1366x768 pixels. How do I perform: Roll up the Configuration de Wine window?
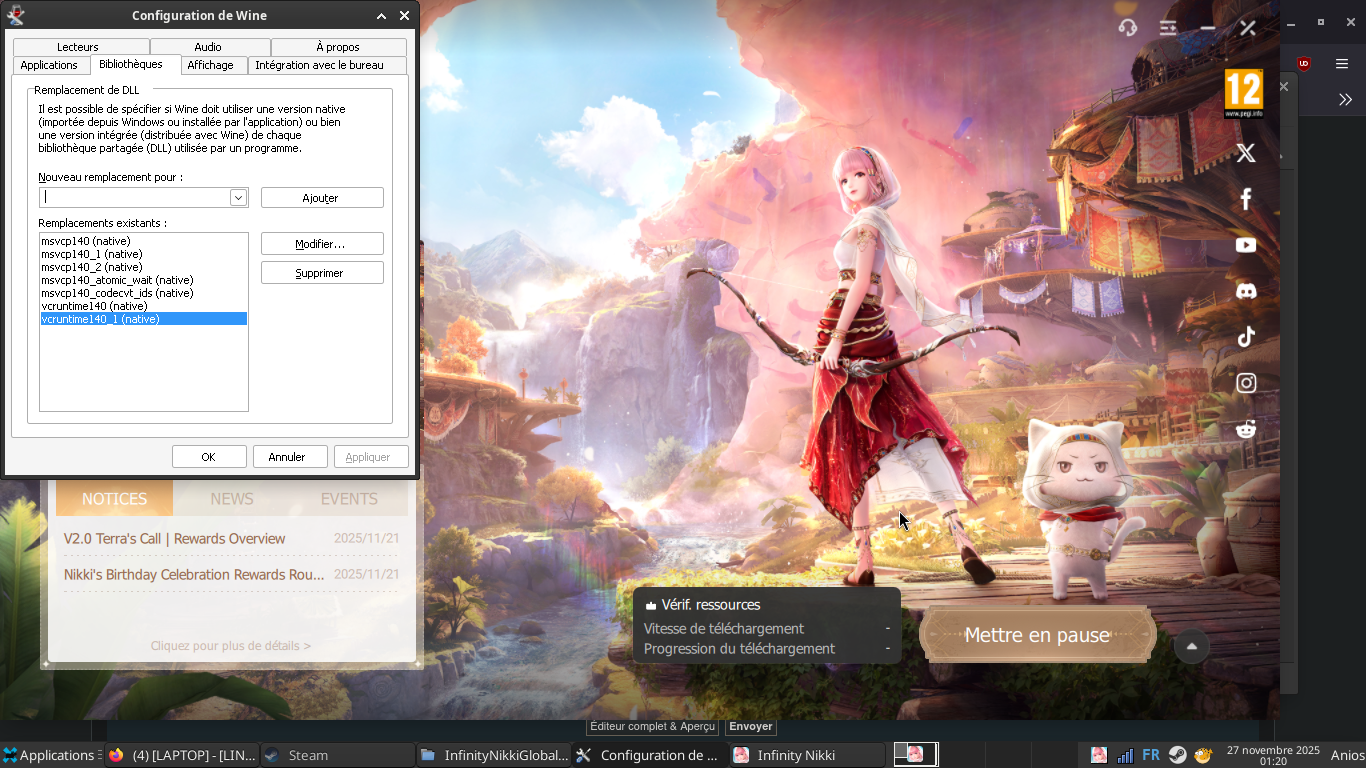(x=382, y=16)
